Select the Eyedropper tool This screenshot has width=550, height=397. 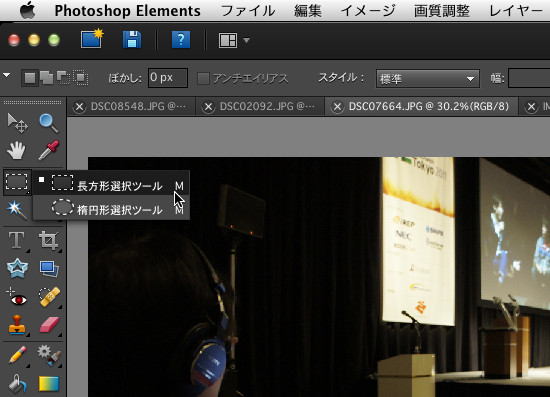click(48, 150)
